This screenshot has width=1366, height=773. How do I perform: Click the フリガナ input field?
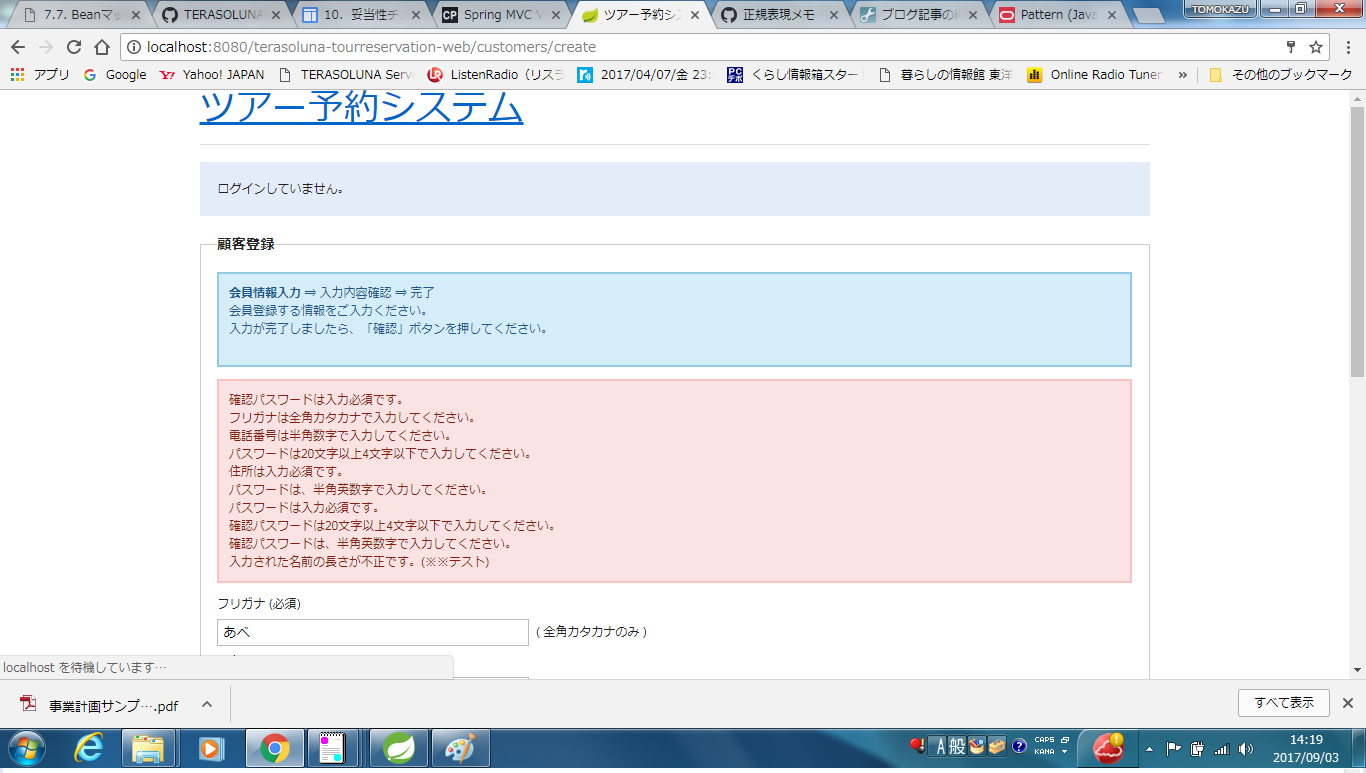tap(372, 632)
